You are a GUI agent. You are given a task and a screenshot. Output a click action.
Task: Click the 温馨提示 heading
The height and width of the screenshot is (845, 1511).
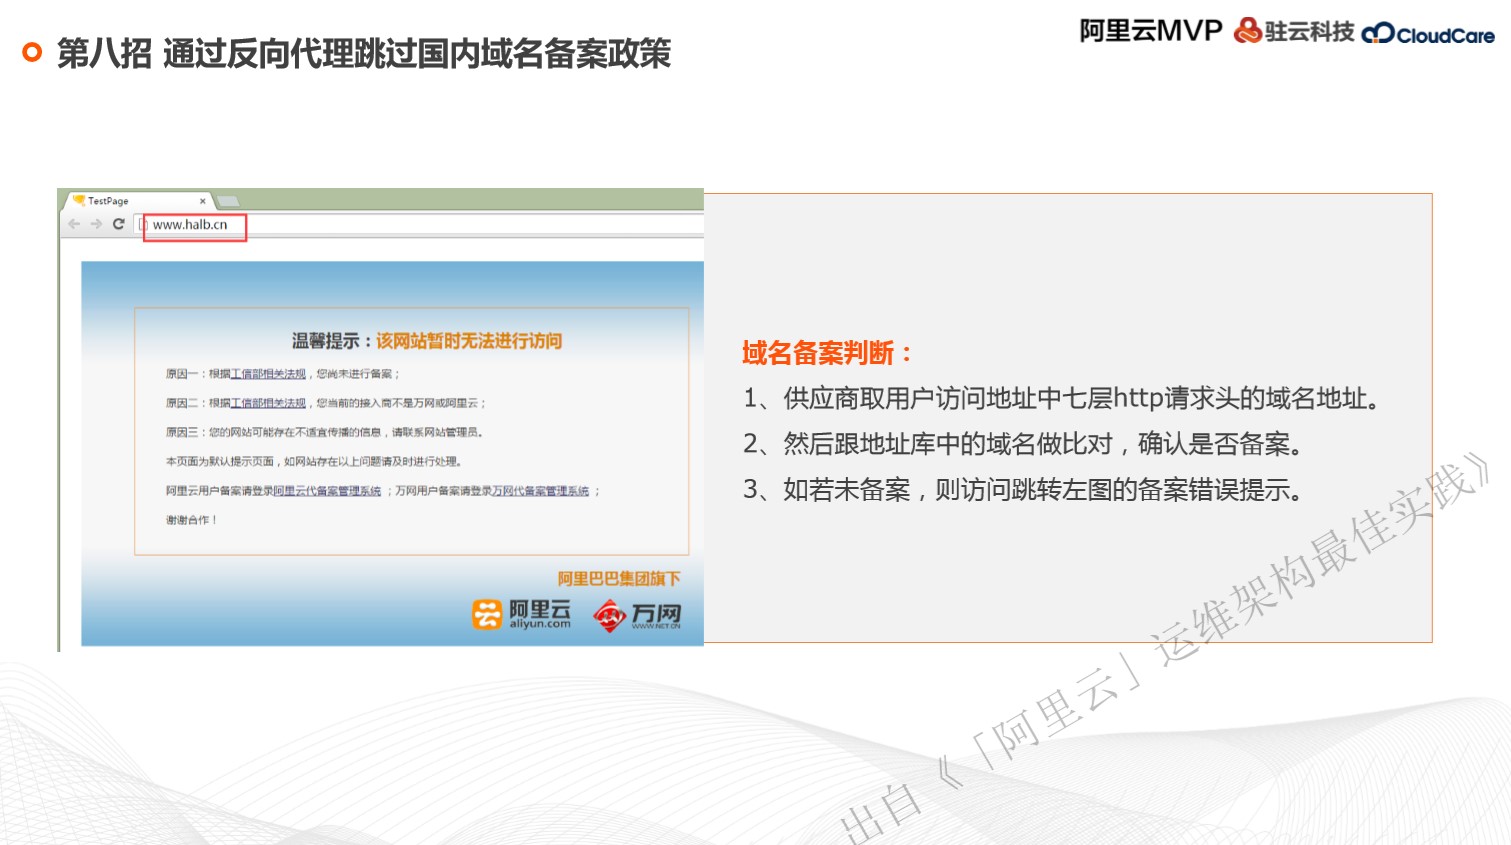(332, 341)
